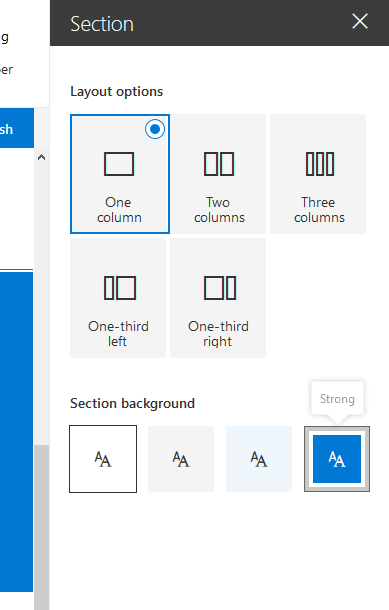
Task: Choose the neutral gray background swatch
Action: point(181,459)
